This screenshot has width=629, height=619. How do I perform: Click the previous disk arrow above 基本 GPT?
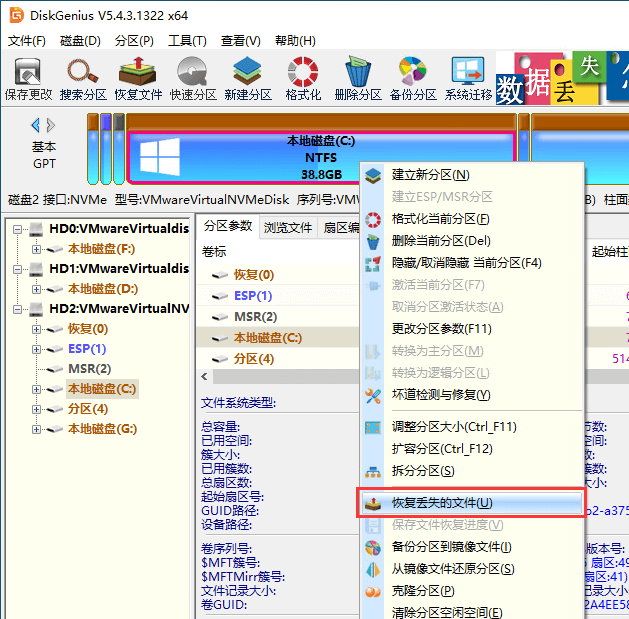point(36,125)
